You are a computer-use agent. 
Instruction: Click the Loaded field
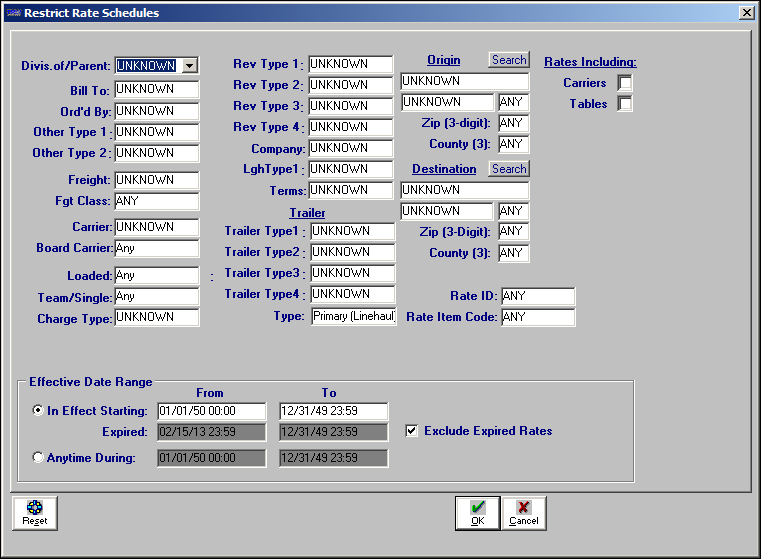click(157, 276)
